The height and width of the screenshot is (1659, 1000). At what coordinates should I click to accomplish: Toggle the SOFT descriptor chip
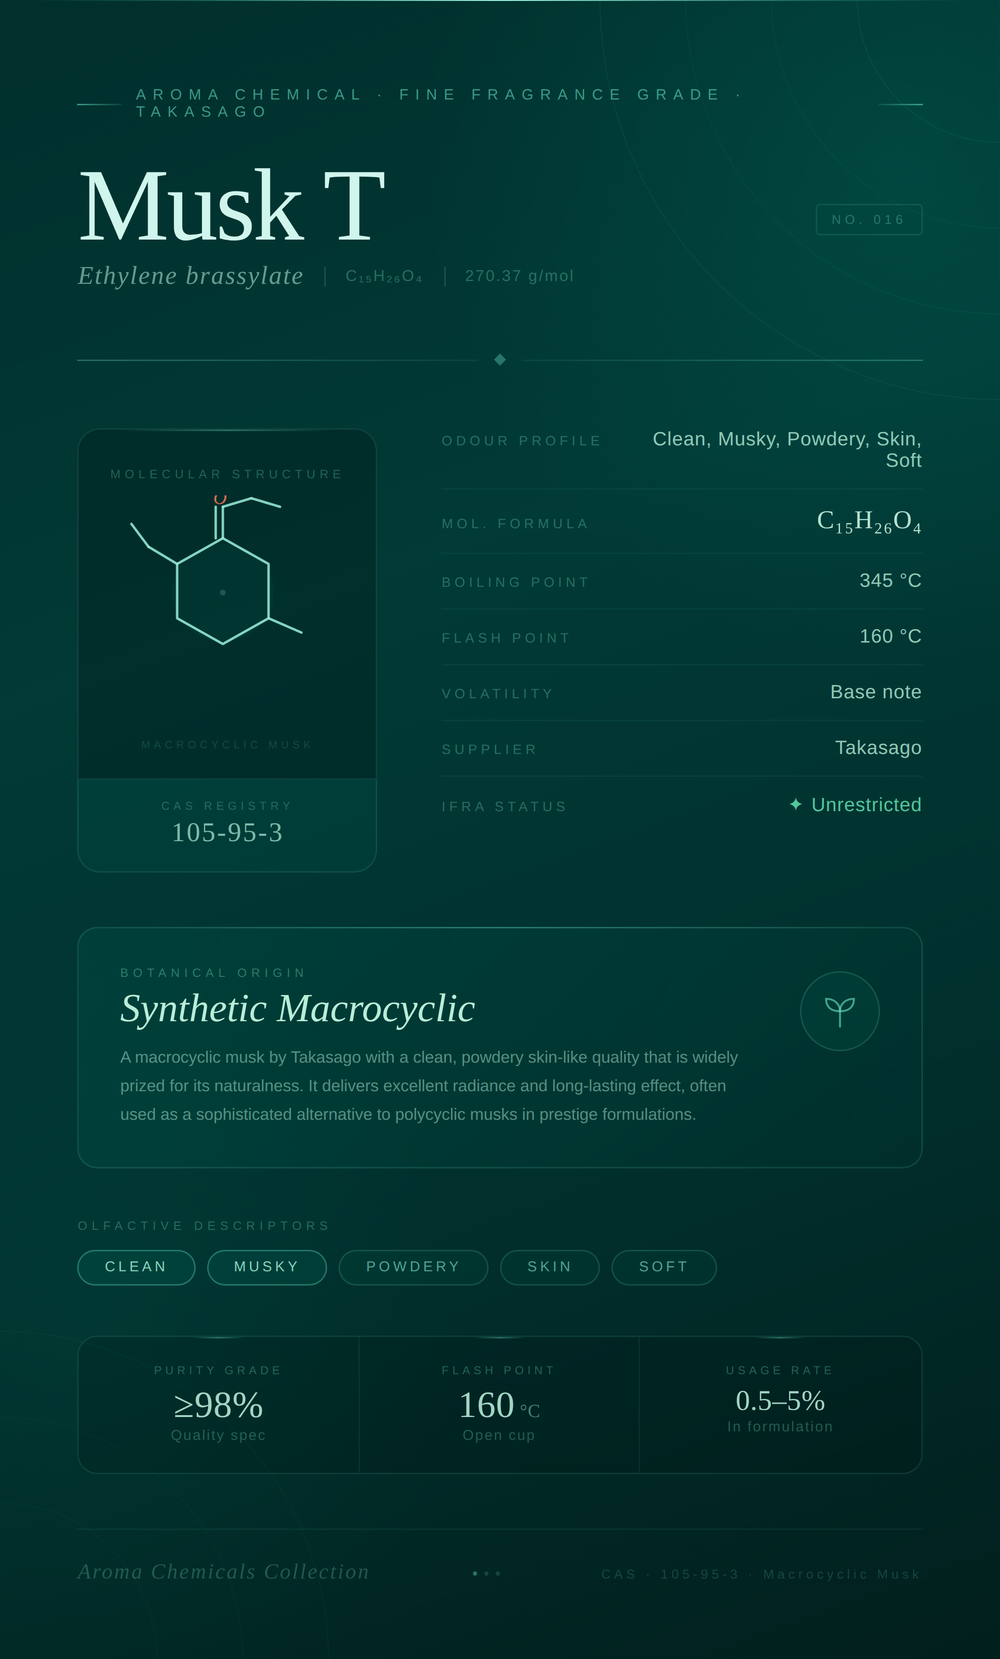tap(664, 1267)
